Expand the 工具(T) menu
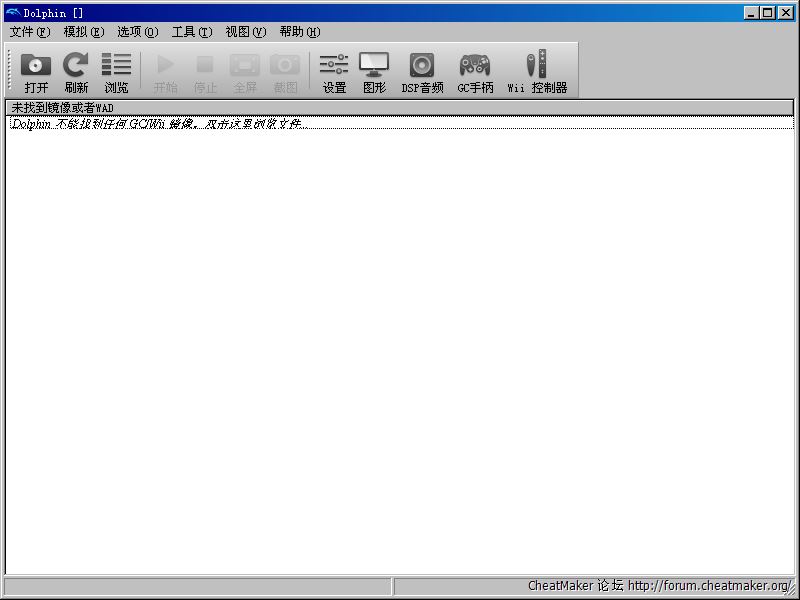The image size is (800, 600). pyautogui.click(x=191, y=32)
